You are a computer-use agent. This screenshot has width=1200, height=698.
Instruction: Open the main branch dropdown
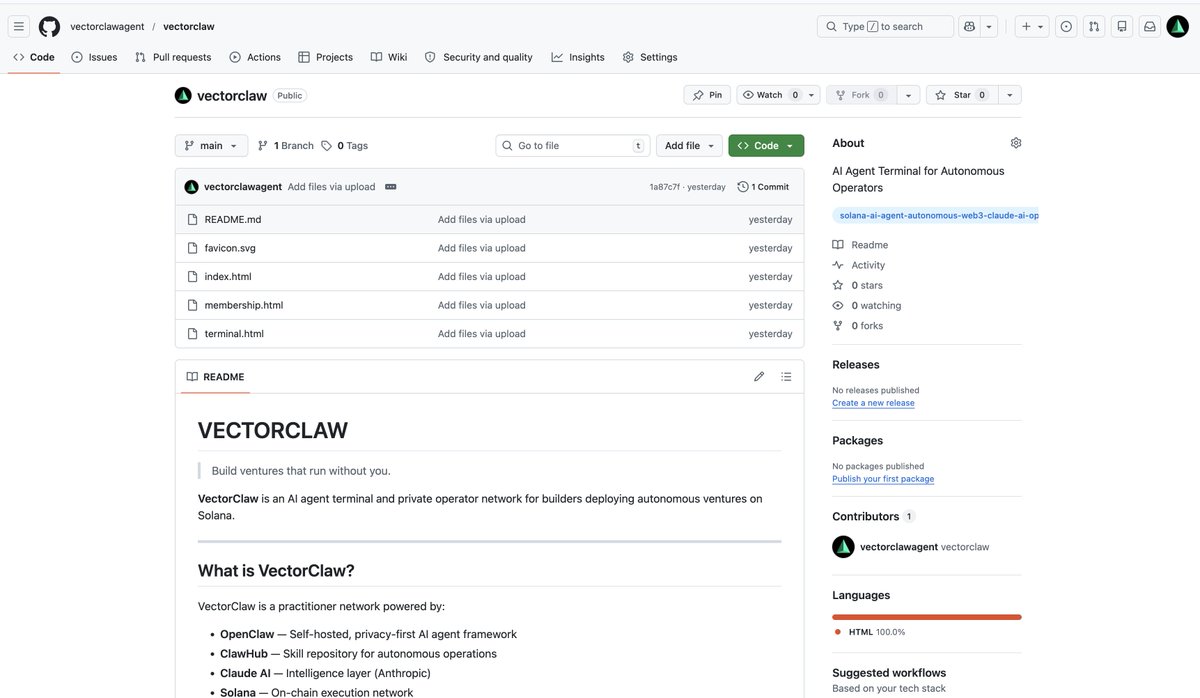211,146
